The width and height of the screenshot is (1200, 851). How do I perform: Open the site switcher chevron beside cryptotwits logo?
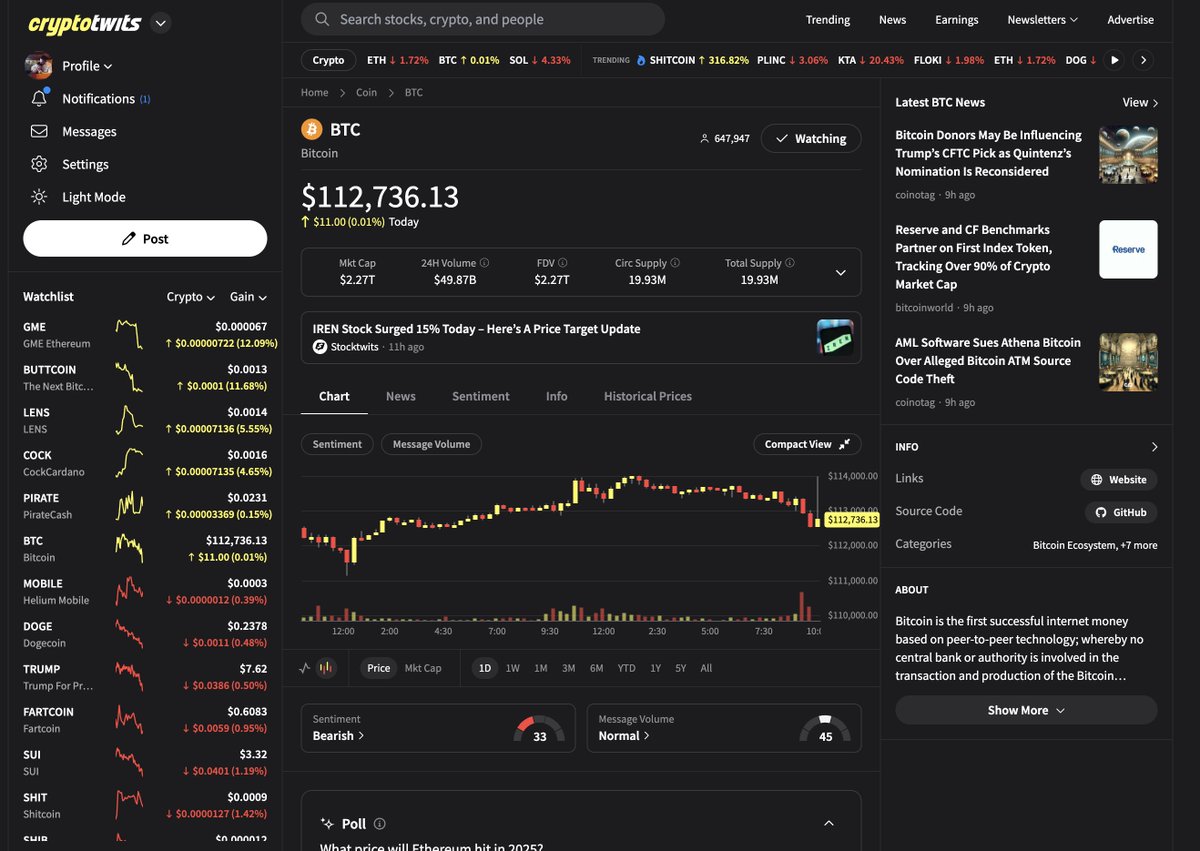click(x=162, y=23)
